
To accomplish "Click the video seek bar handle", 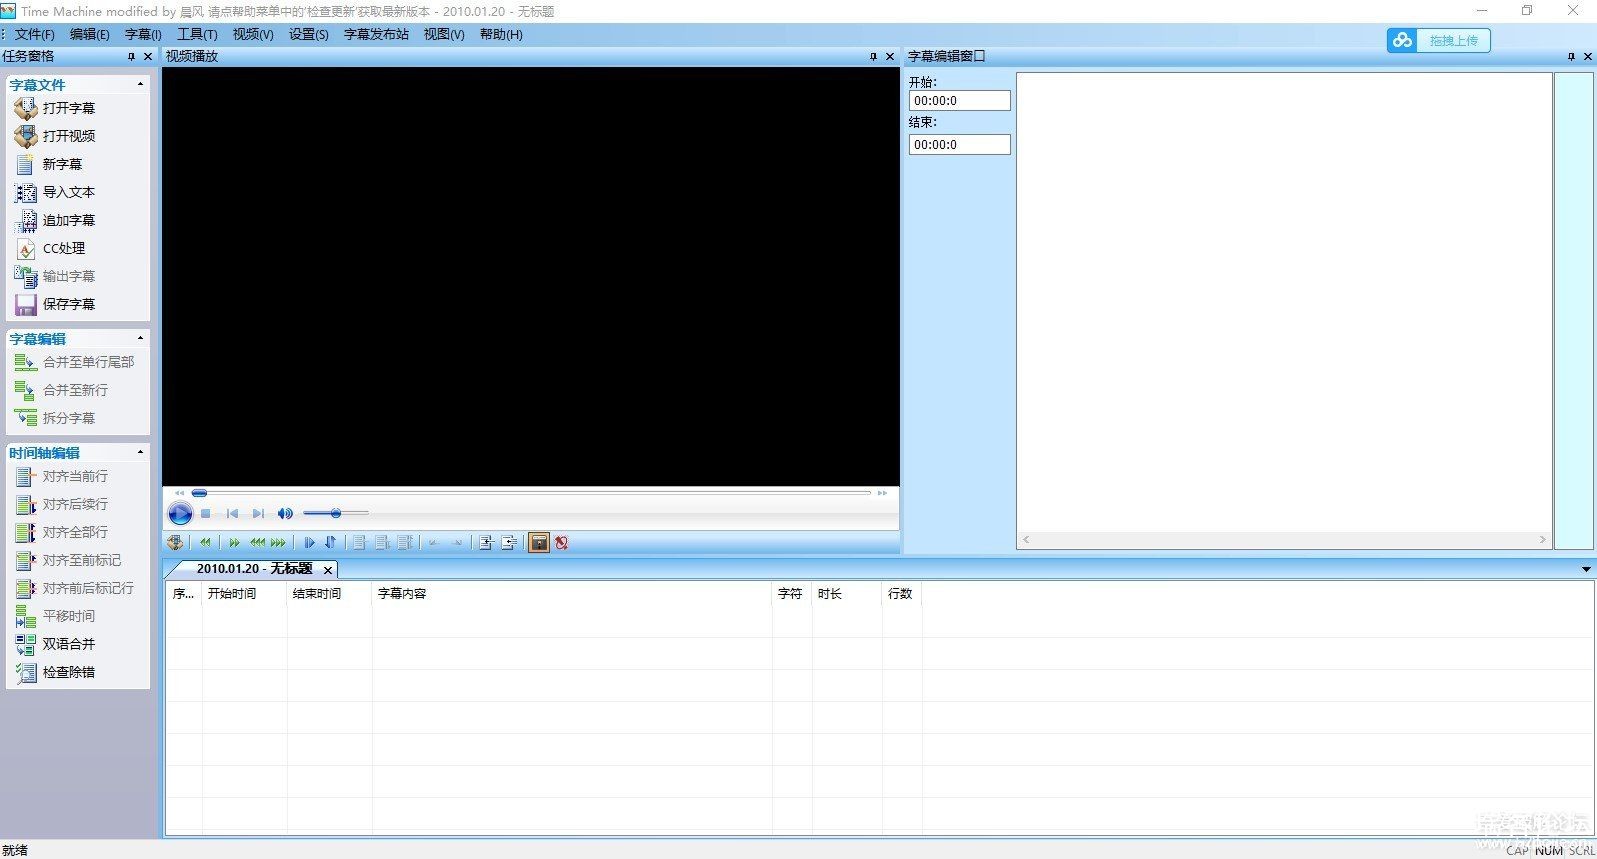I will (x=200, y=493).
